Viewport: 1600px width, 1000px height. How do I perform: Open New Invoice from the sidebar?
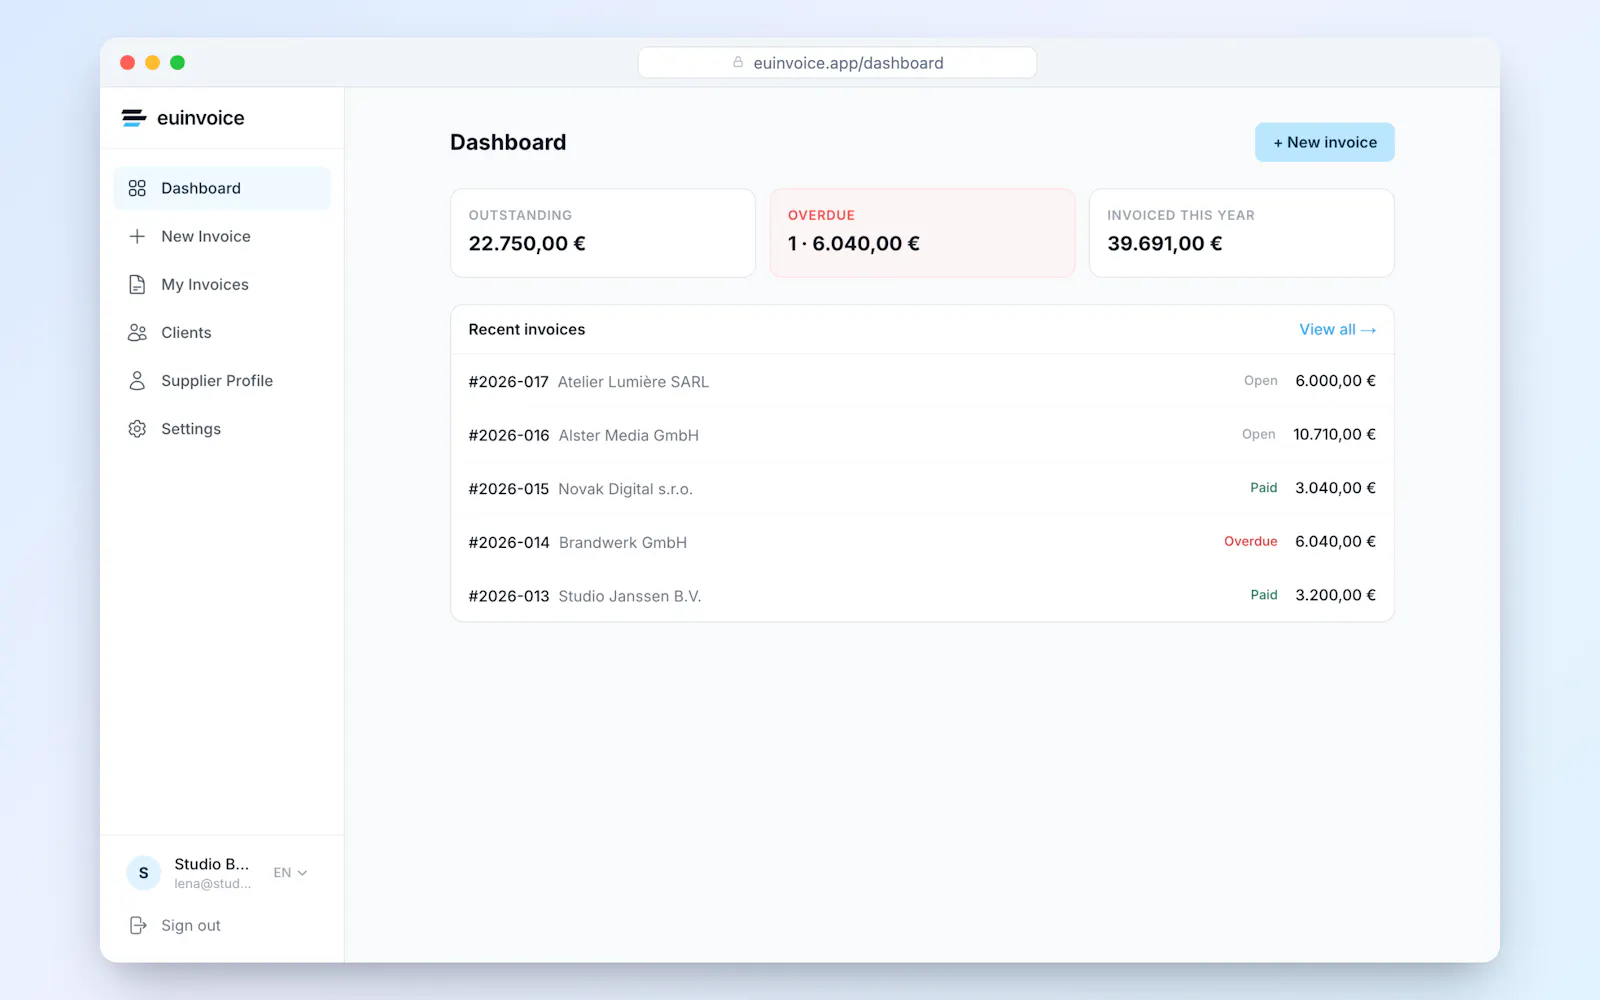tap(222, 236)
